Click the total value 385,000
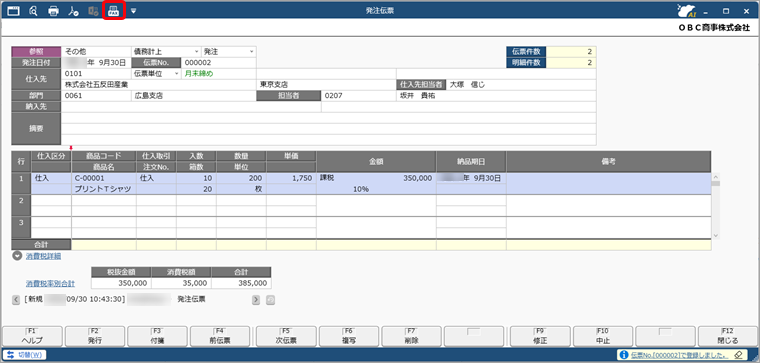 click(241, 283)
